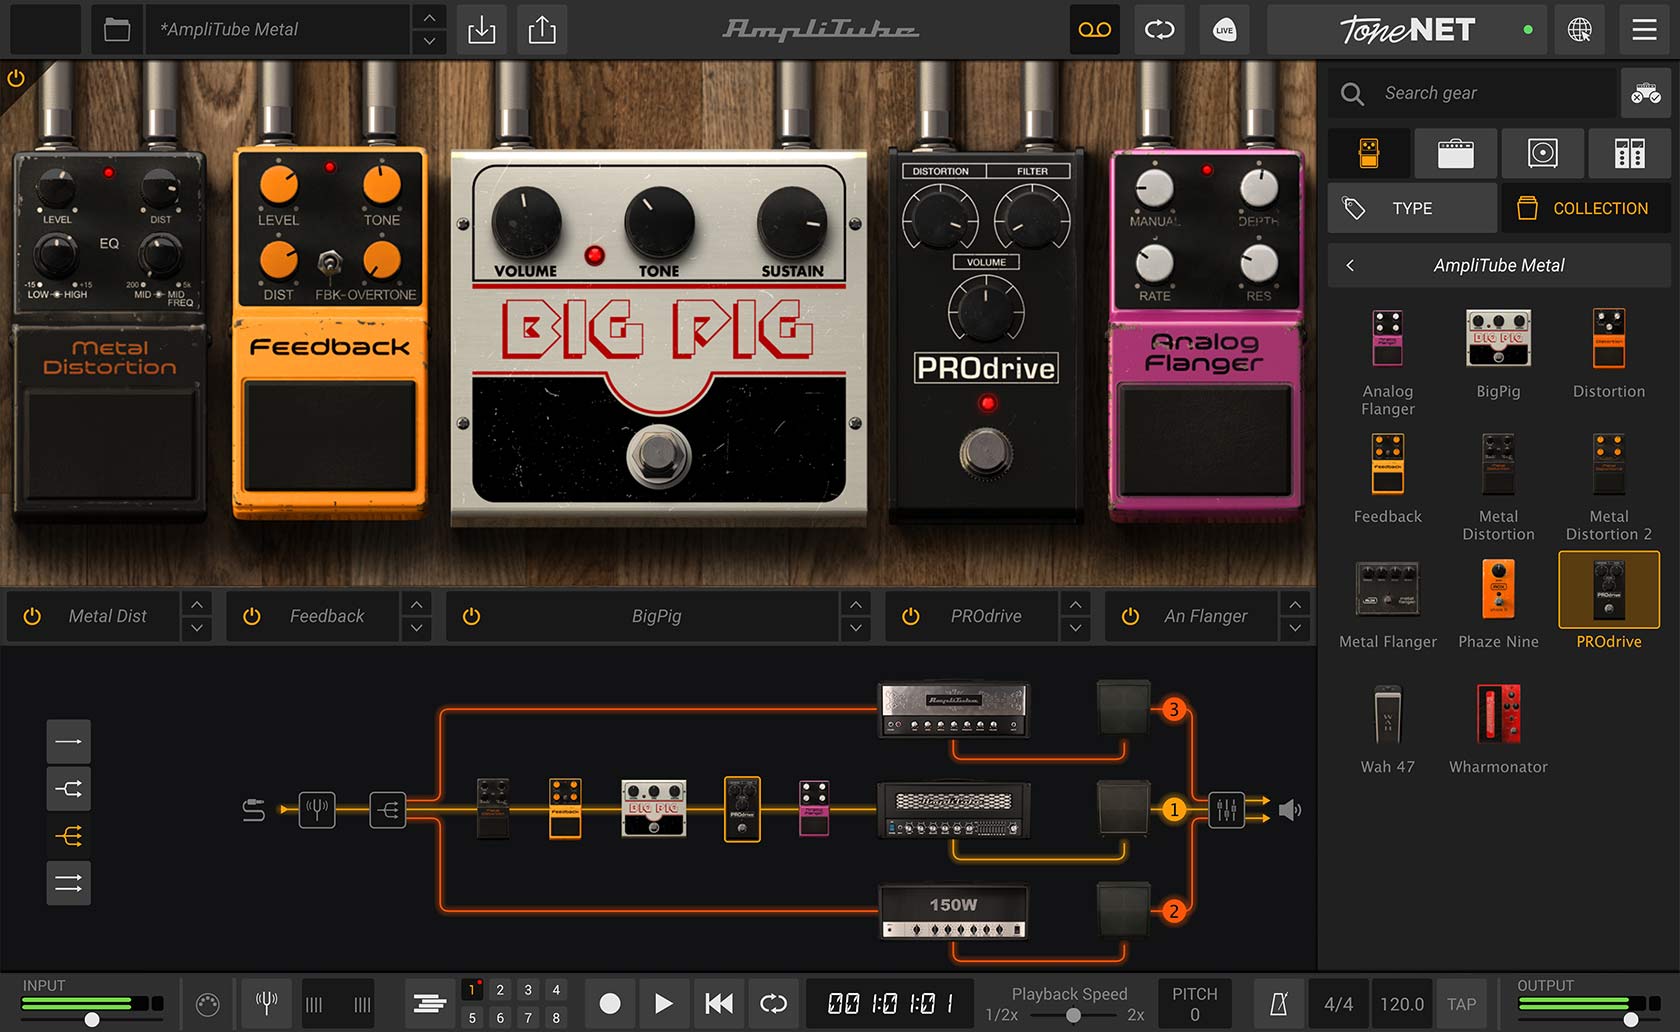Click the round input routing icon near INPUT
The width and height of the screenshot is (1680, 1032).
point(207,1004)
